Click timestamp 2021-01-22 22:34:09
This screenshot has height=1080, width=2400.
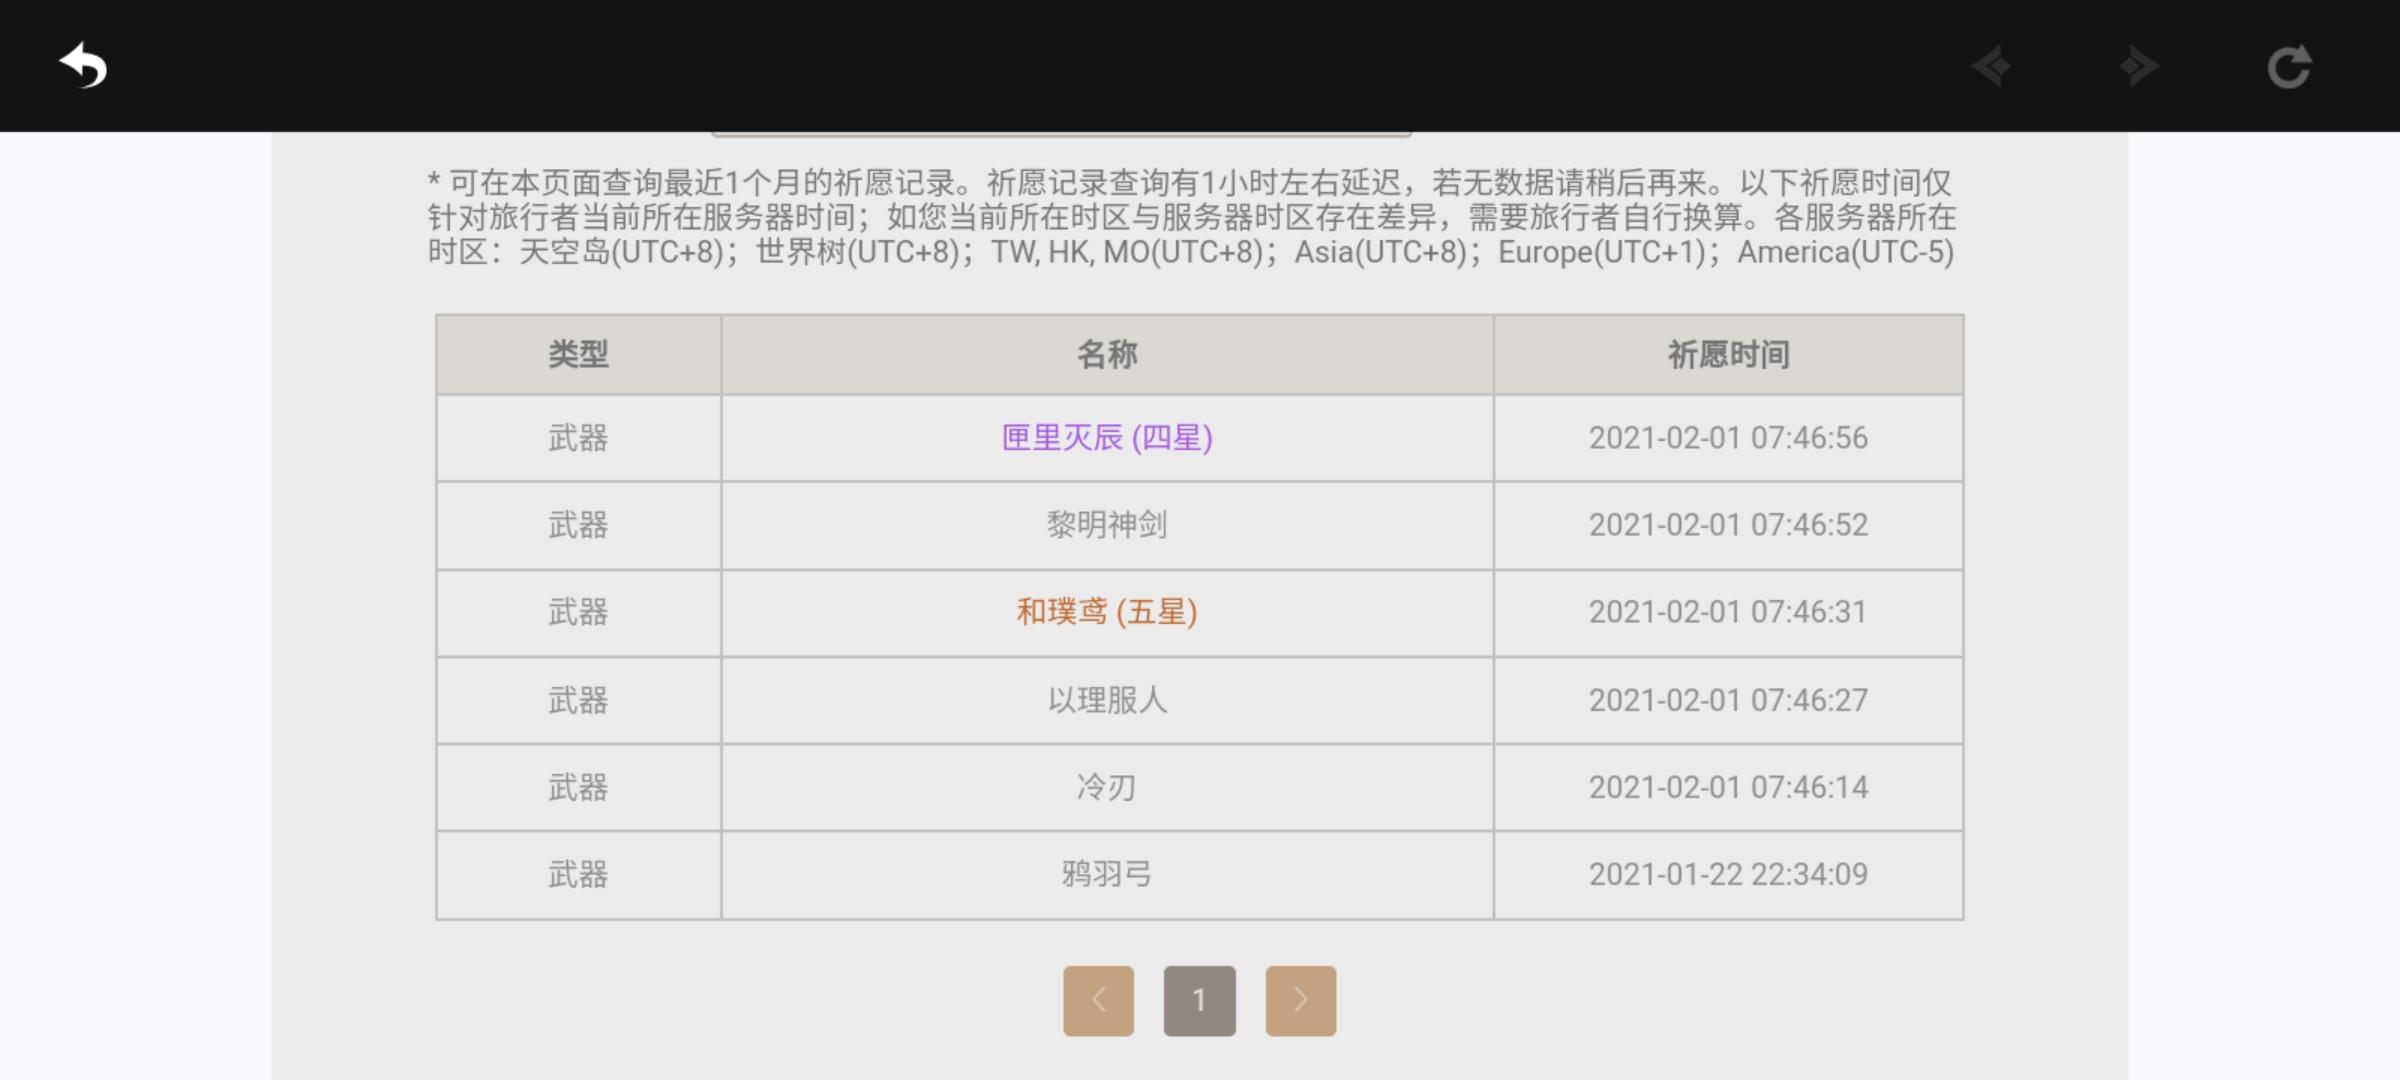click(x=1728, y=874)
